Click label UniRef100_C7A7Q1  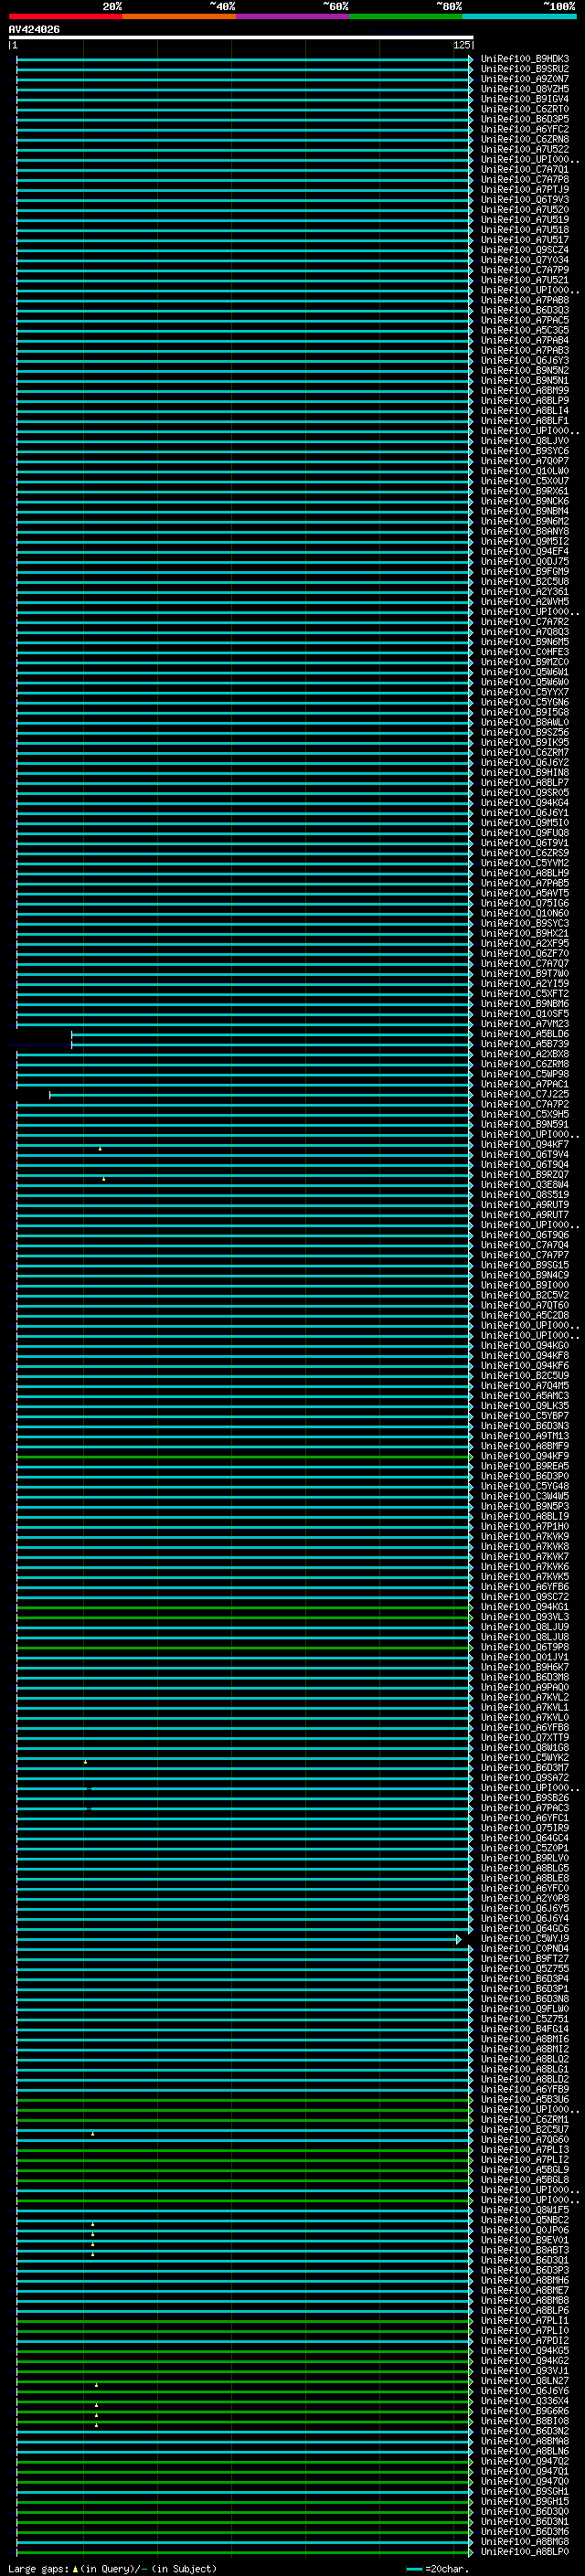[x=525, y=170]
